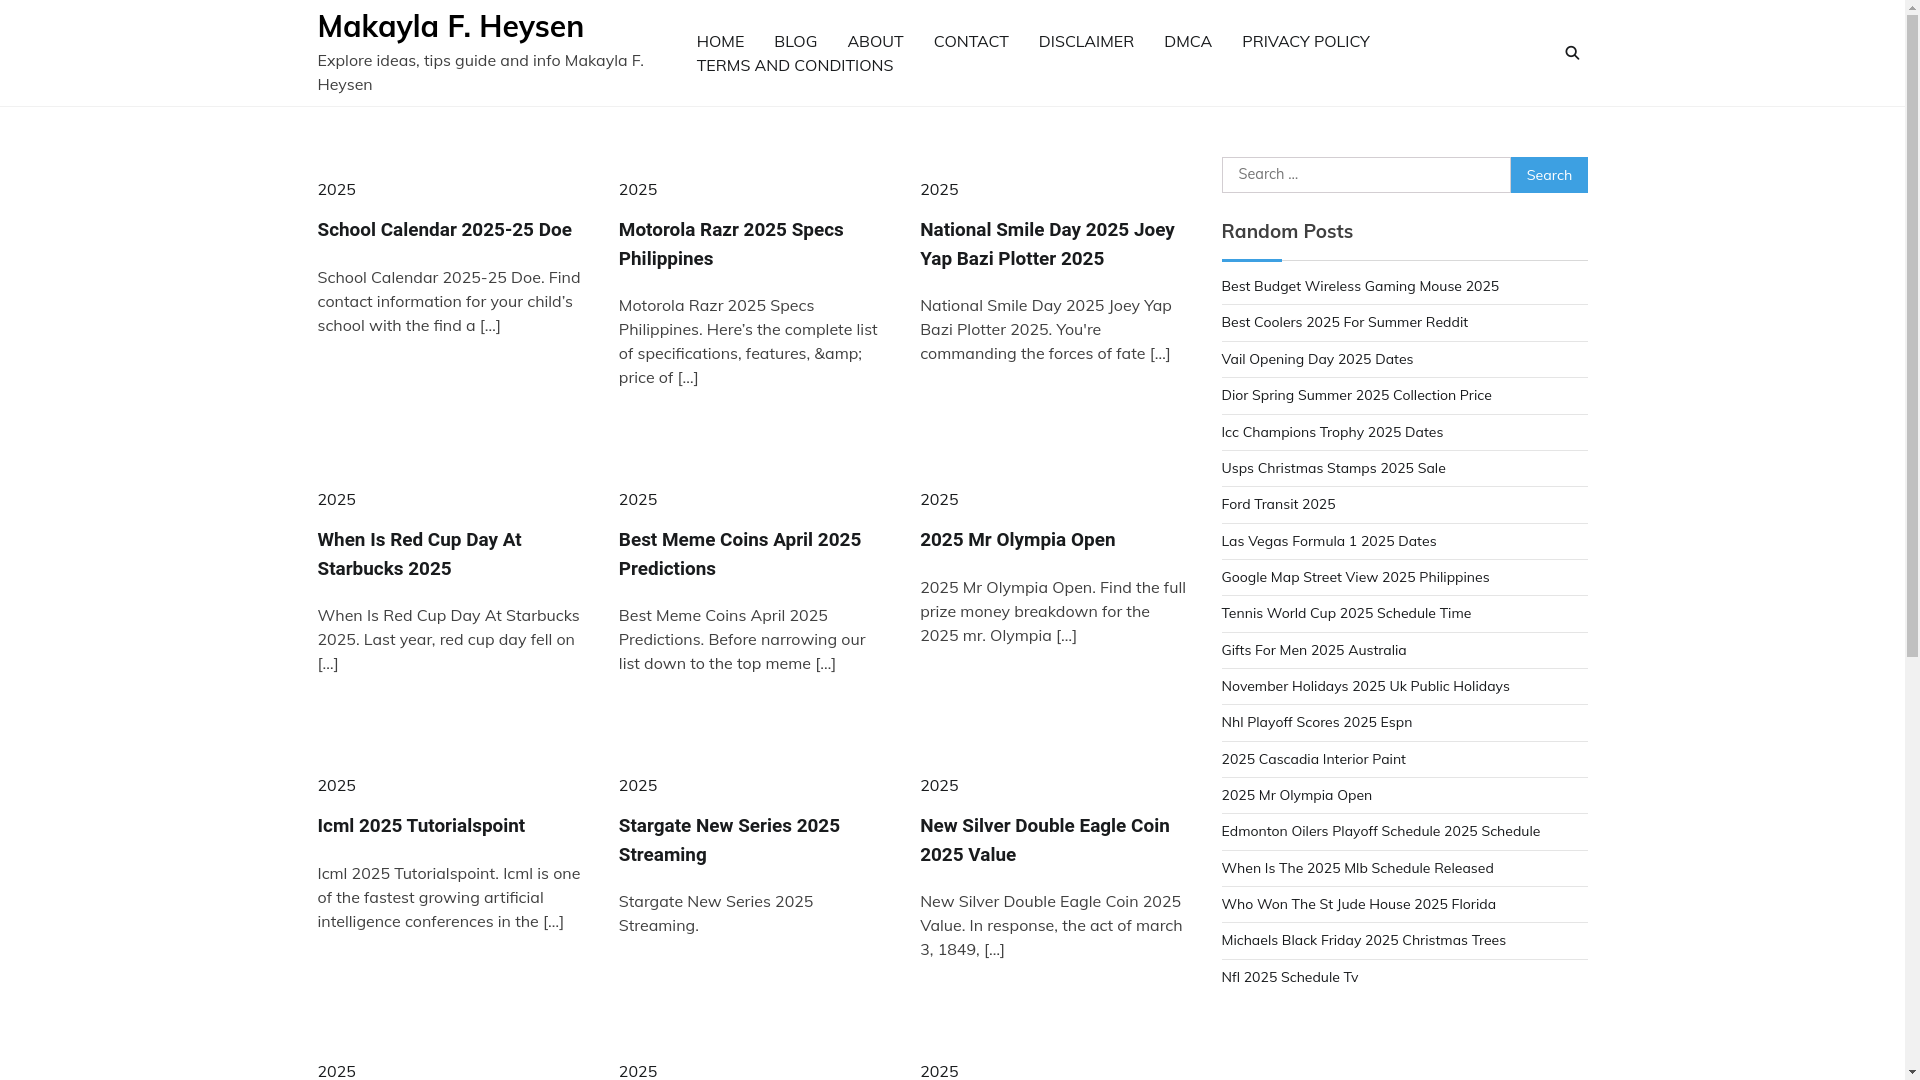The width and height of the screenshot is (1920, 1080).
Task: Focus the sidebar search input field
Action: (x=1366, y=175)
